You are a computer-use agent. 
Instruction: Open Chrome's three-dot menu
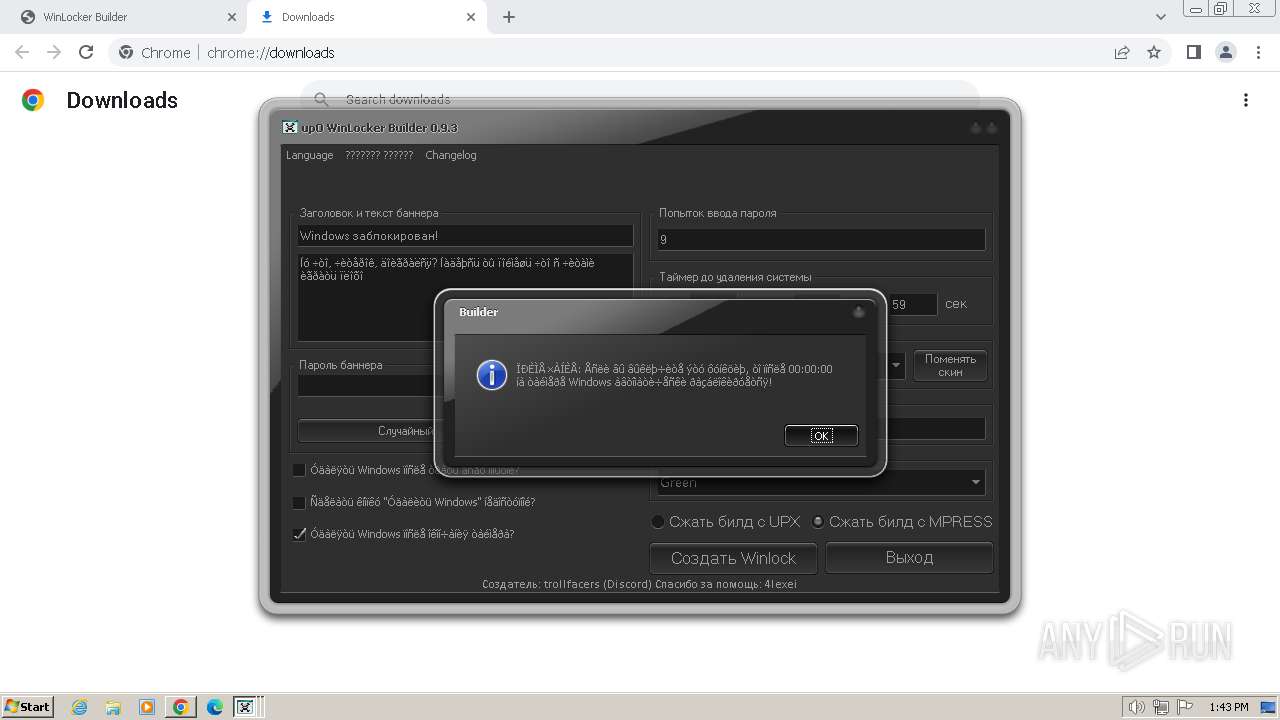pos(1258,52)
